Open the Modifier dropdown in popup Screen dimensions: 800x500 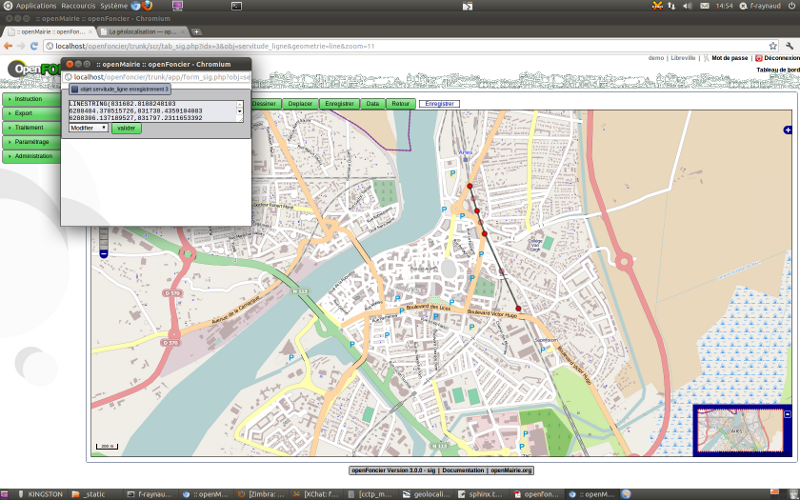point(88,128)
